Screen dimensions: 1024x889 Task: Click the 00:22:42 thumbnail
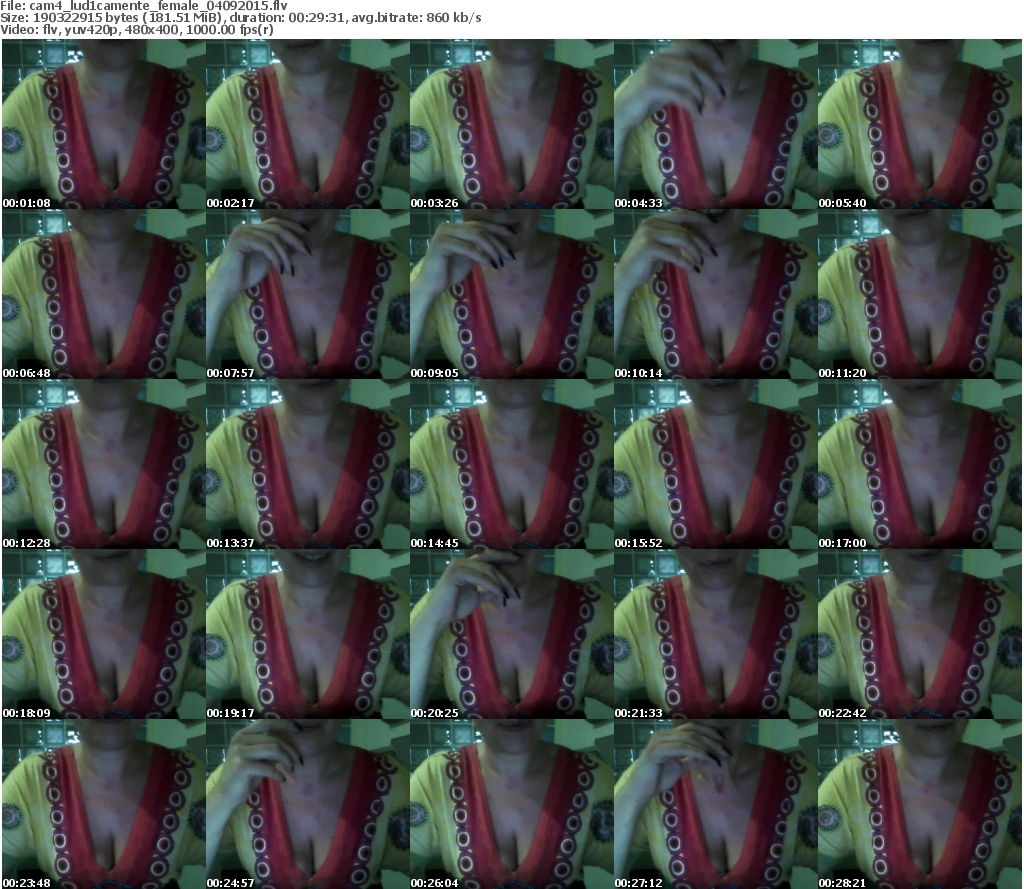[x=920, y=634]
